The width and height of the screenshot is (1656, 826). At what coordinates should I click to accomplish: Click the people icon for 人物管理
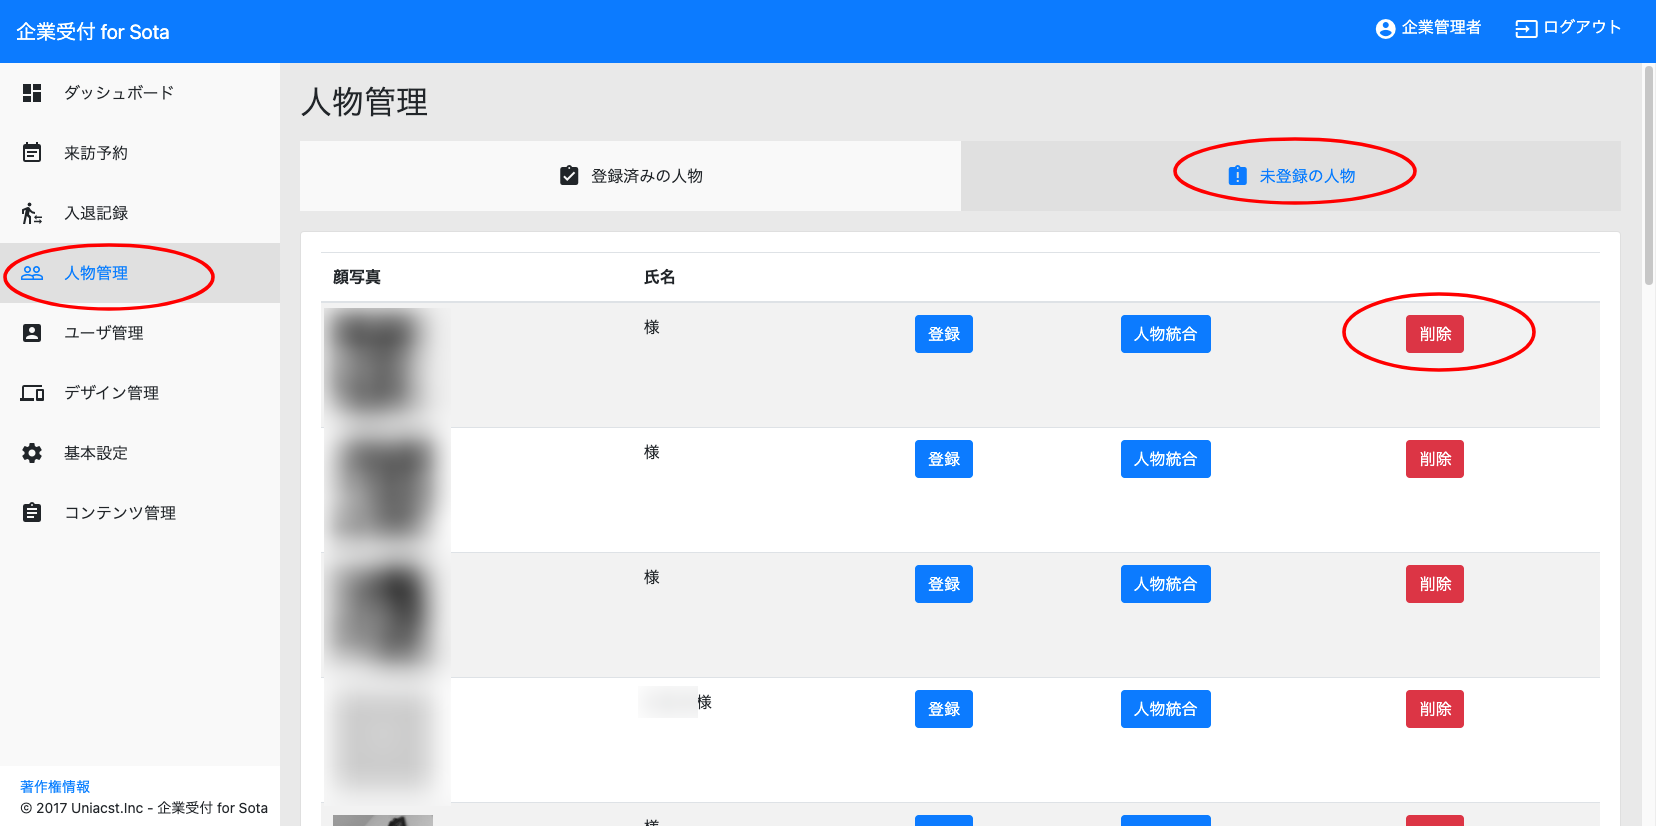tap(32, 273)
